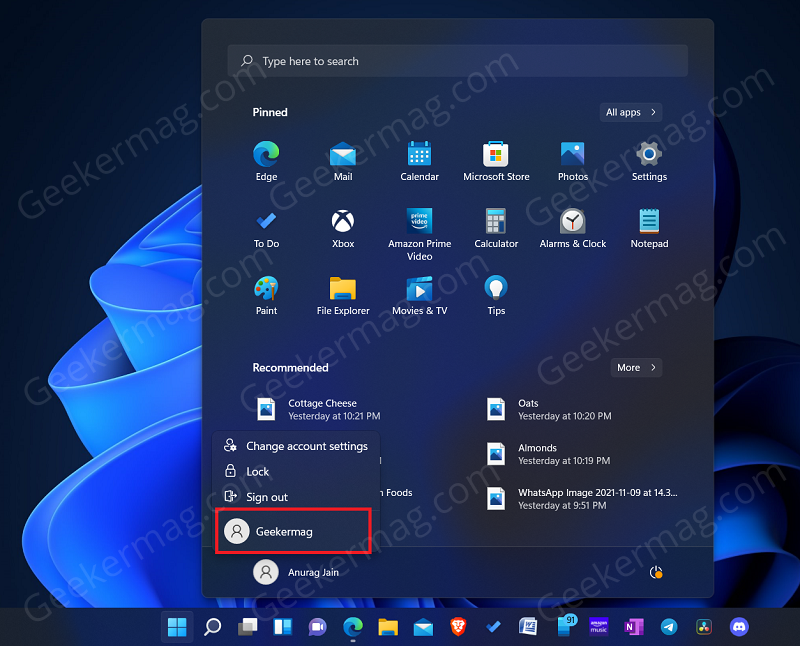Open the Paint pinned app
Viewport: 800px width, 646px height.
coord(266,295)
